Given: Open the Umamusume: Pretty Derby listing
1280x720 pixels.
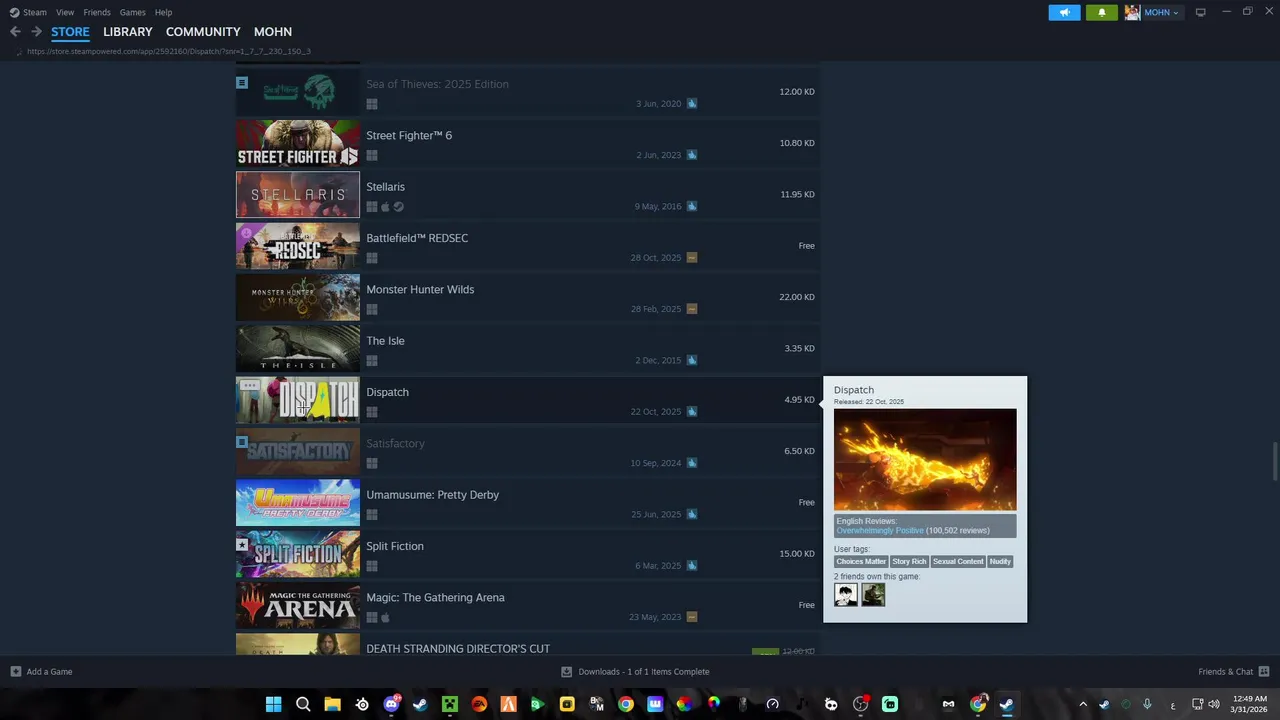Looking at the screenshot, I should click(528, 502).
